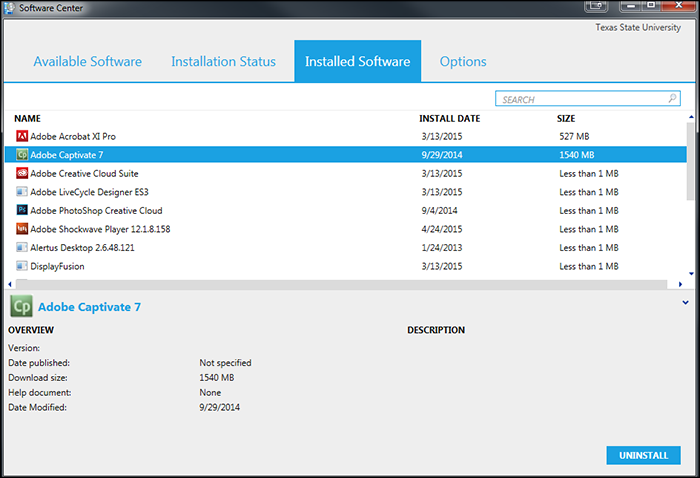
Task: Go to the Options tab
Action: tap(463, 61)
